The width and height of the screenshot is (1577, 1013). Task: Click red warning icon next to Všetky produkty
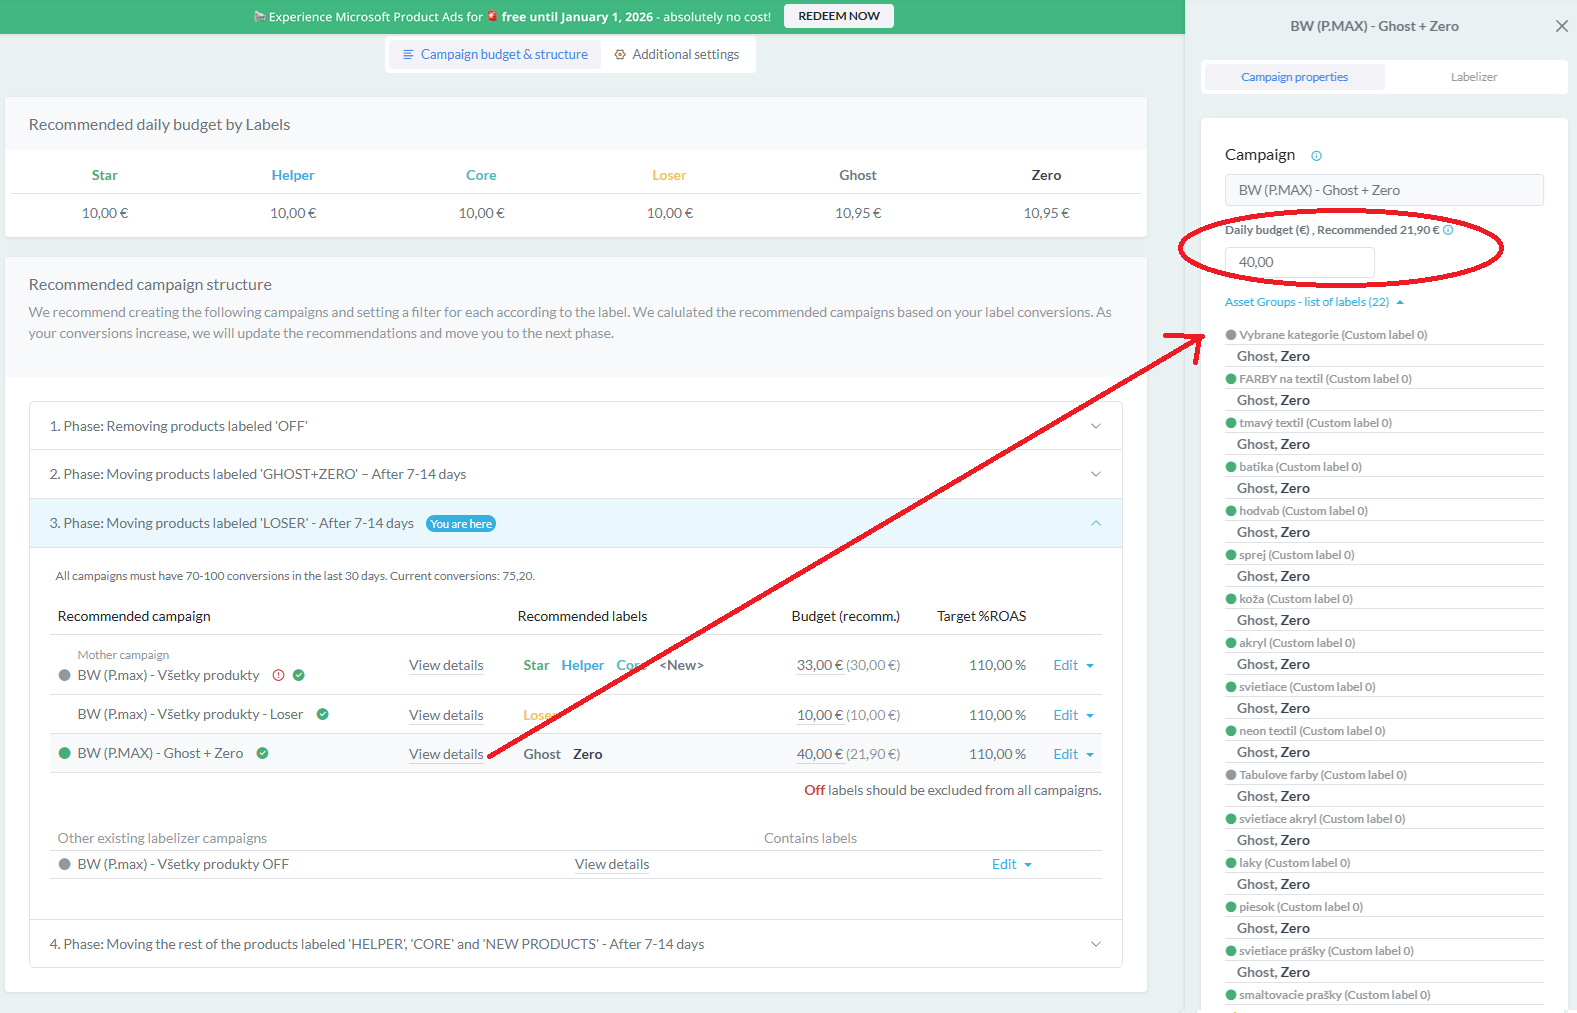pyautogui.click(x=279, y=675)
